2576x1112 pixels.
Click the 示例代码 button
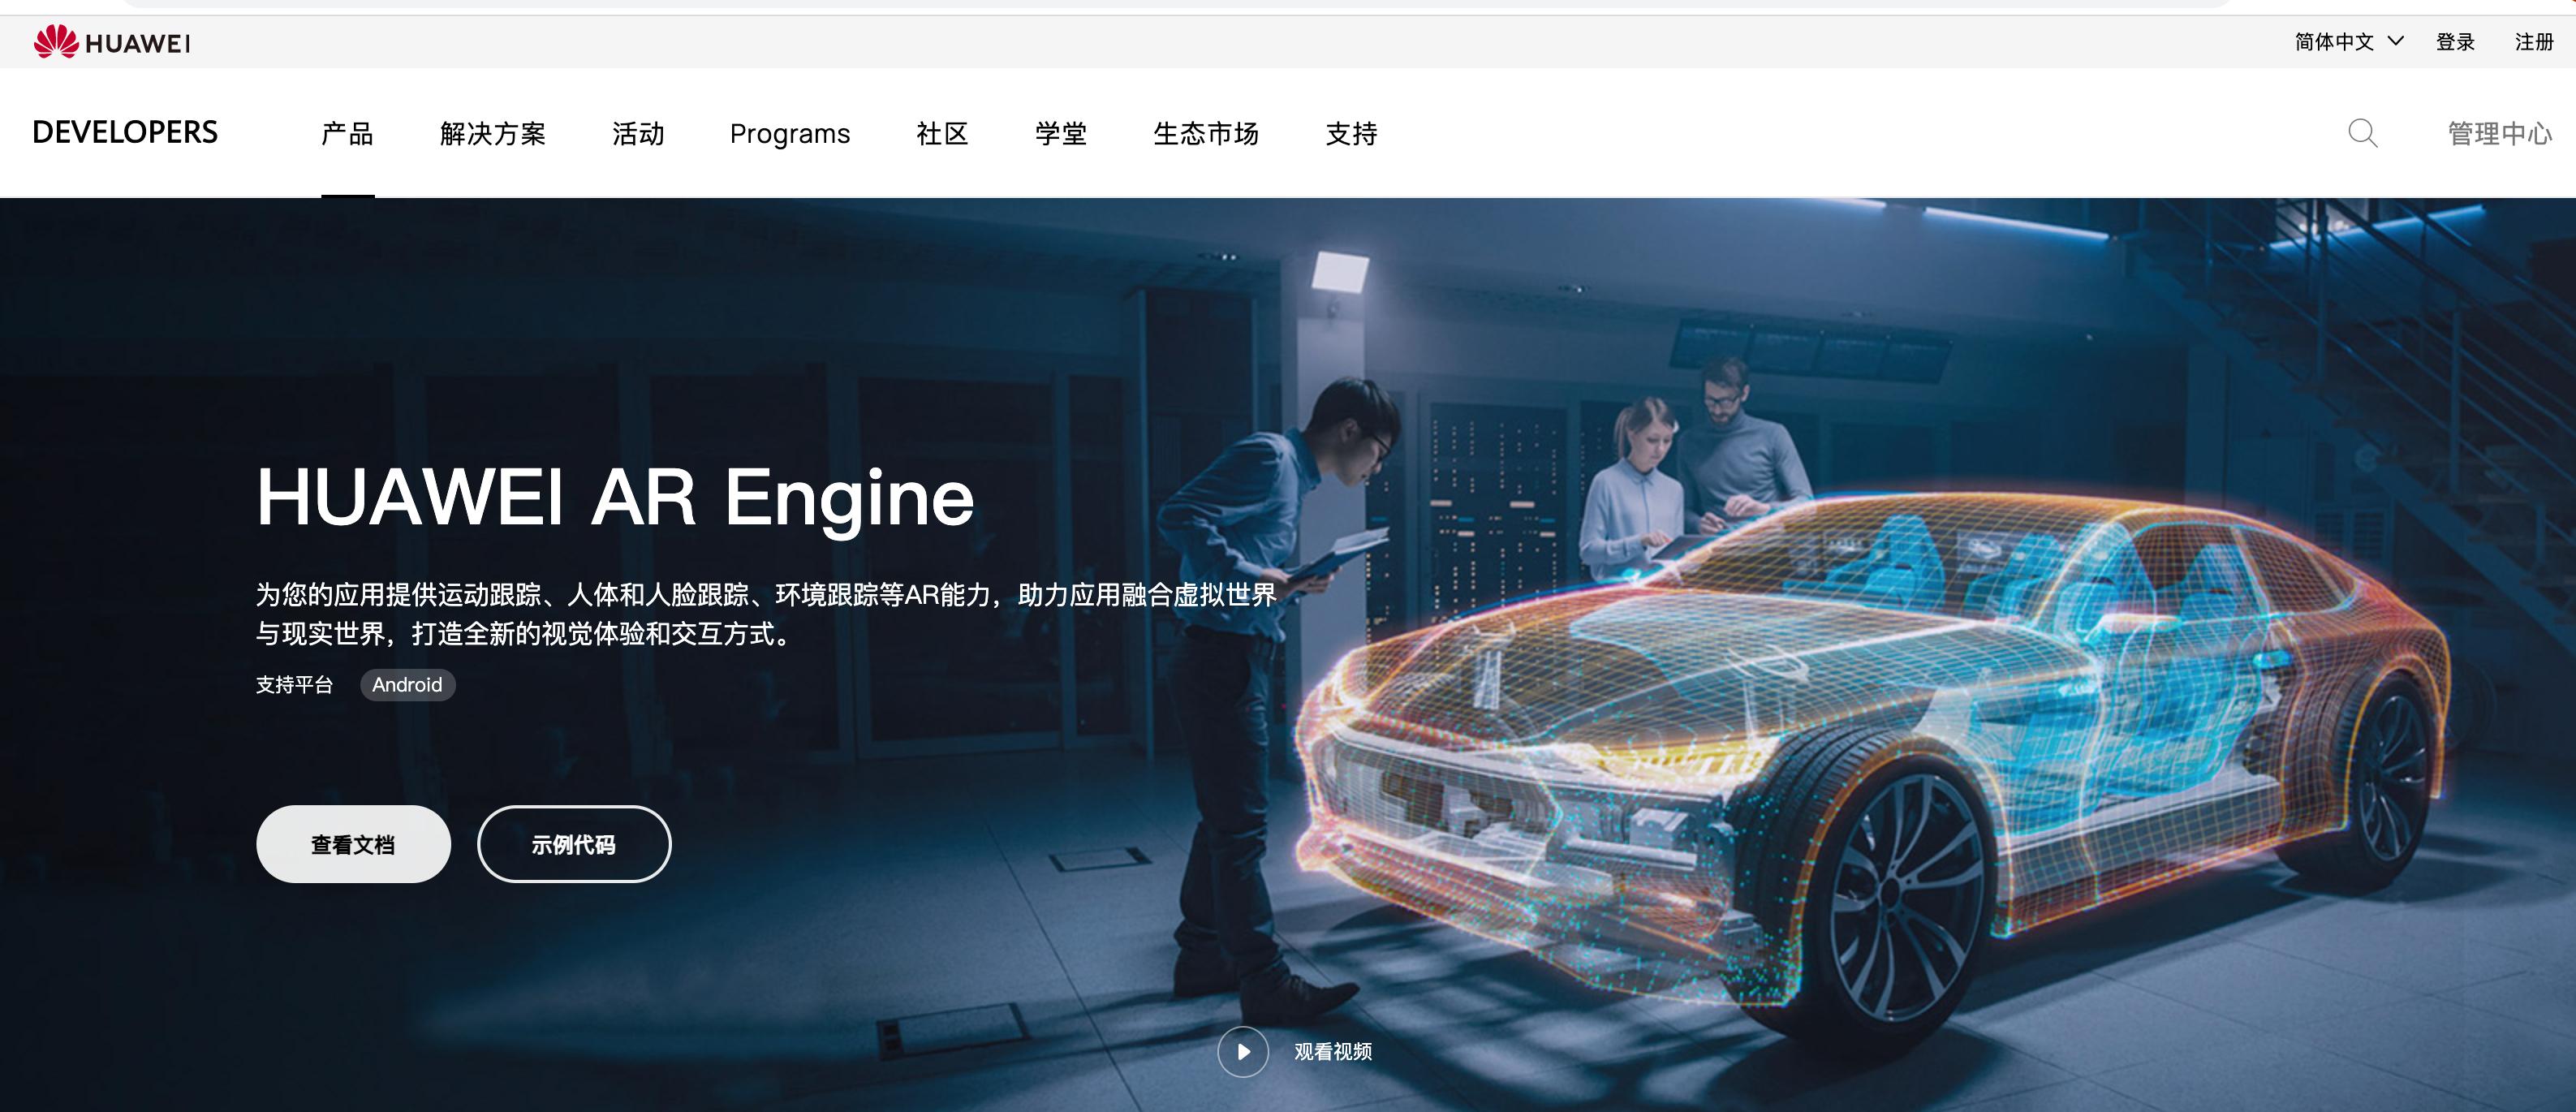[x=574, y=844]
